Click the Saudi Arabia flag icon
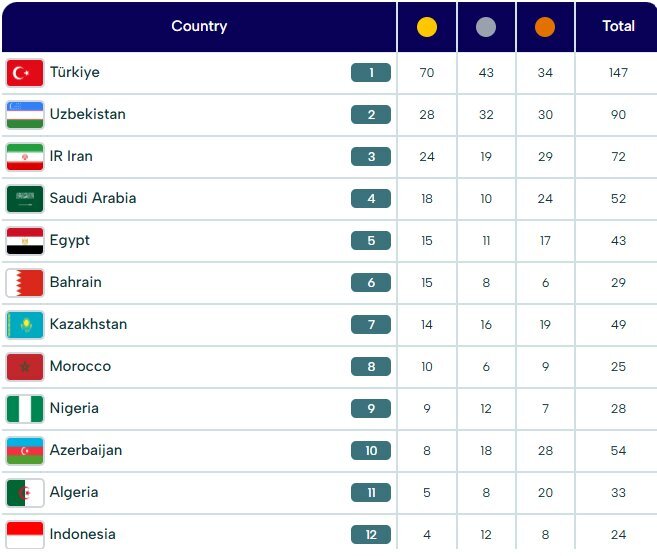657x556 pixels. click(25, 199)
